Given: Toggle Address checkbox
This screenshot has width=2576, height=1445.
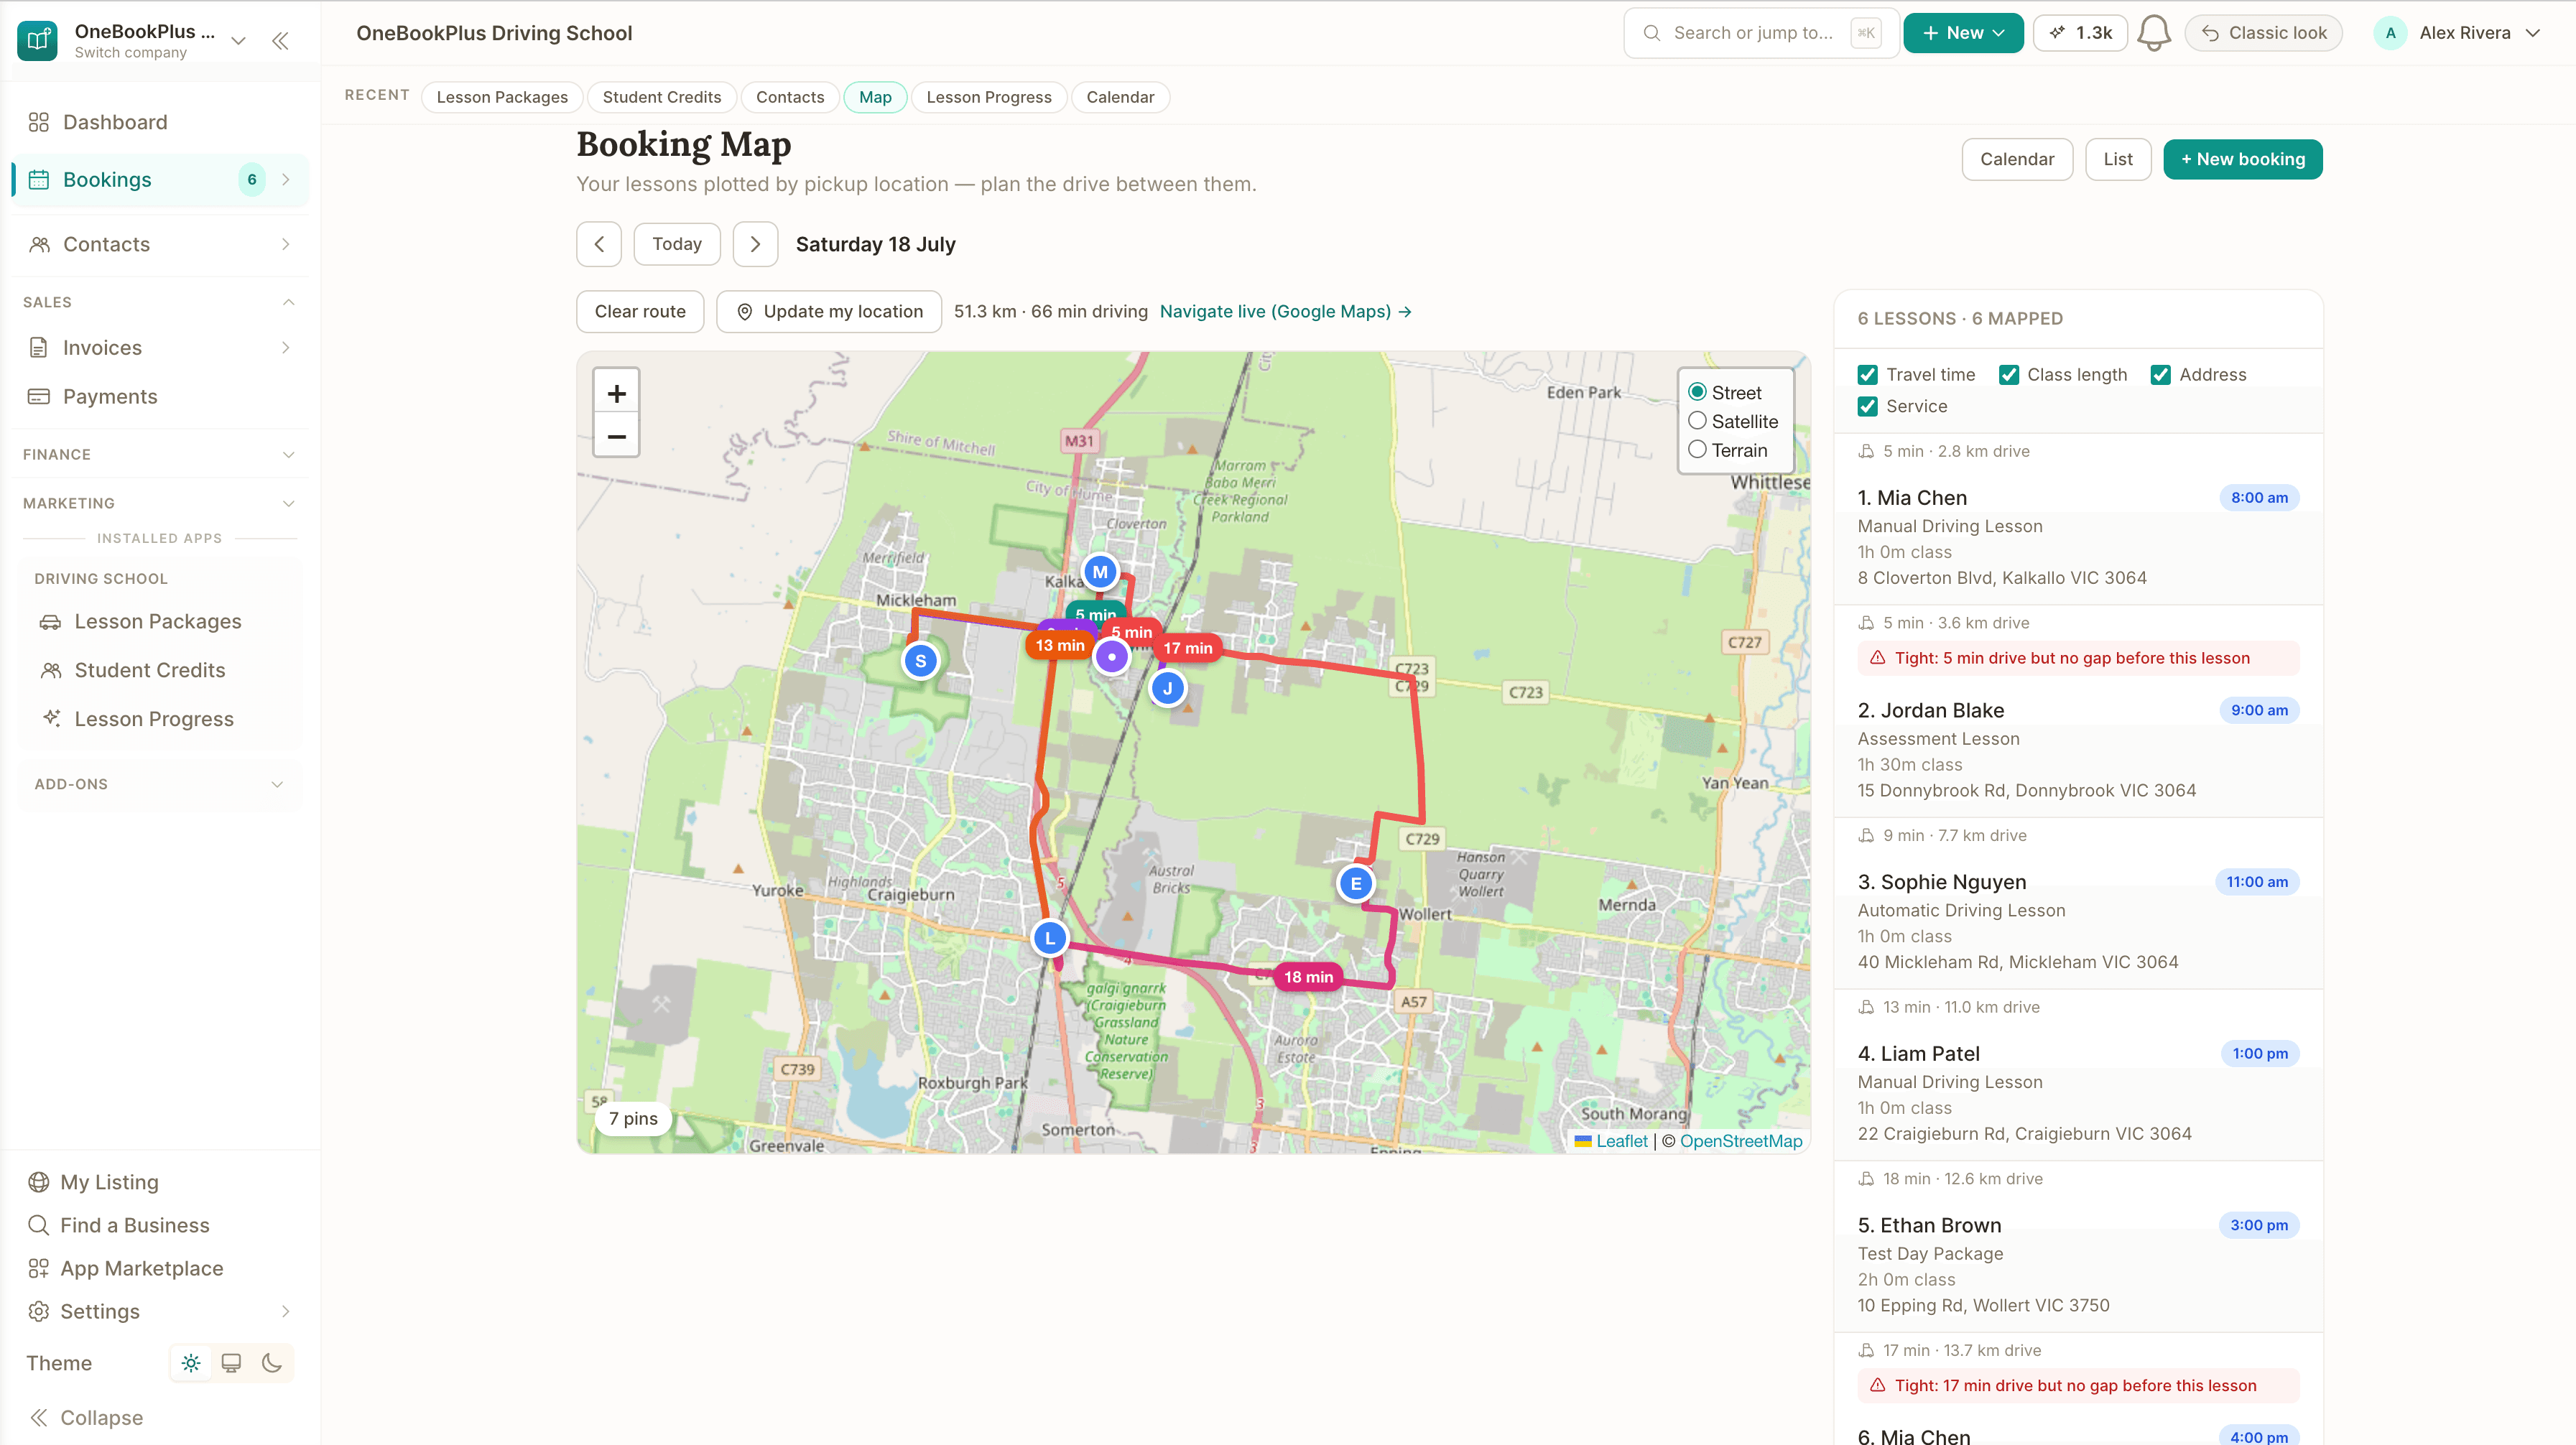Looking at the screenshot, I should [x=2160, y=375].
